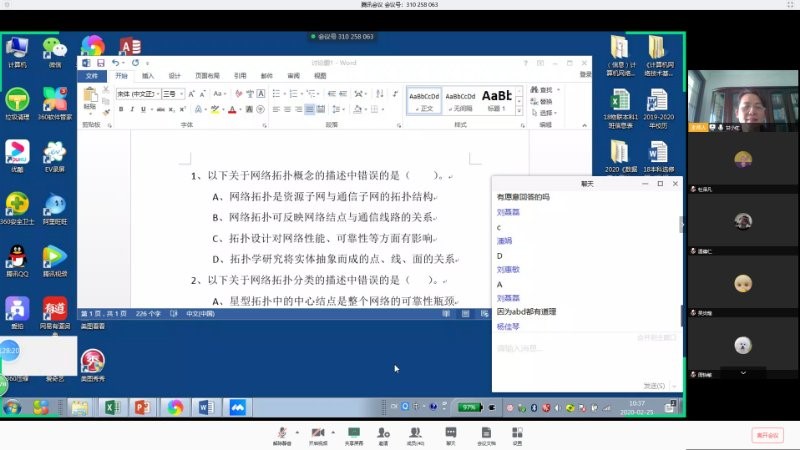Click the red font color button

pyautogui.click(x=232, y=109)
